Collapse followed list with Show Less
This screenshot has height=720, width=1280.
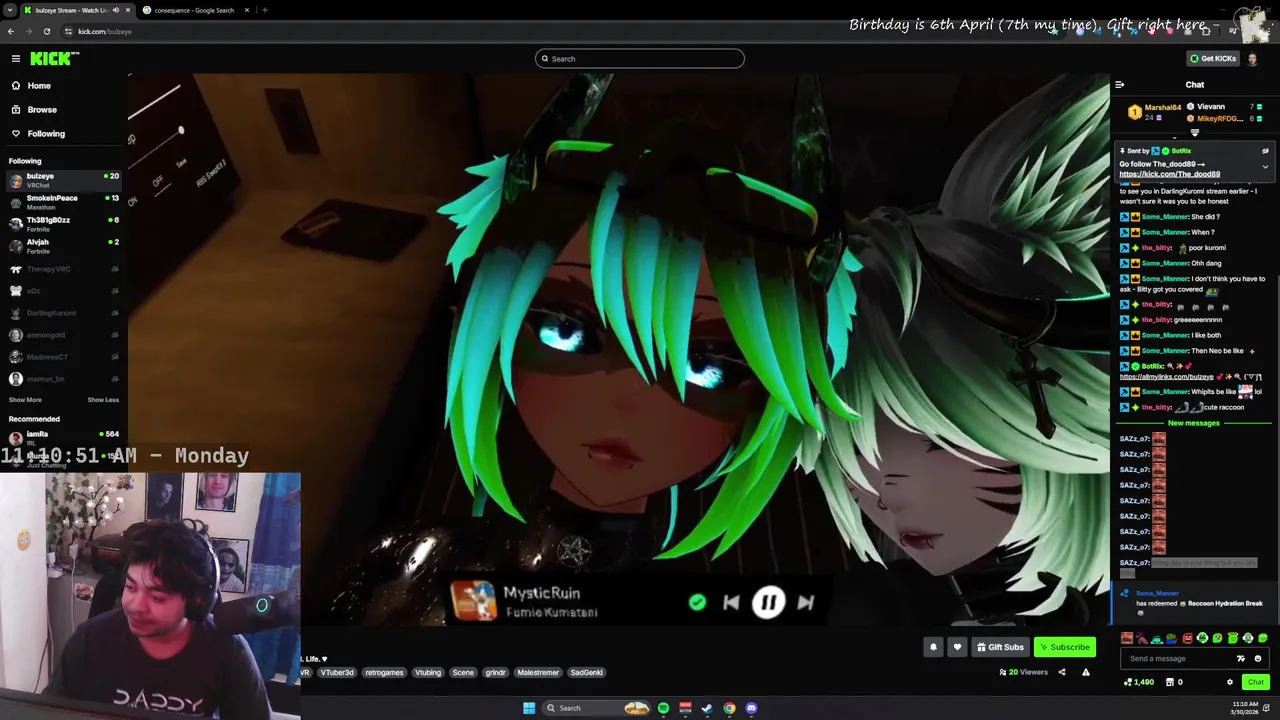103,400
